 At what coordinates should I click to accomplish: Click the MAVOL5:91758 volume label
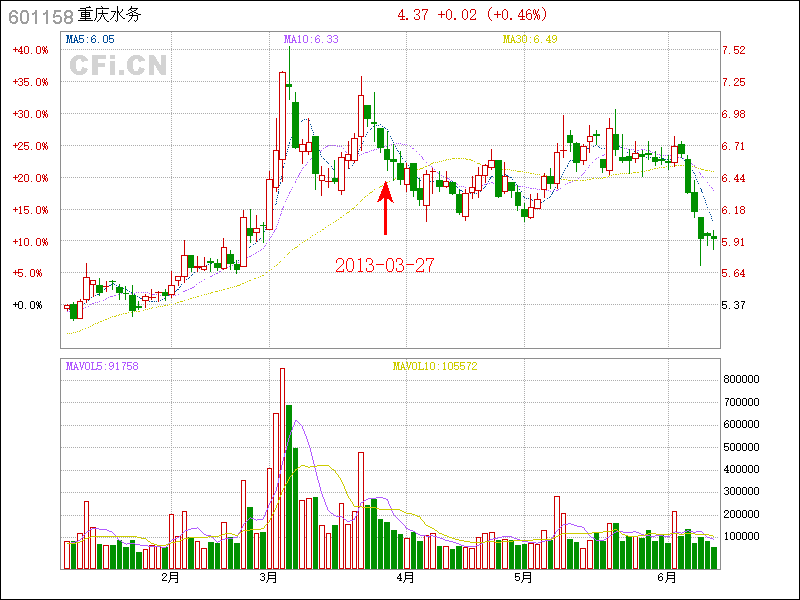(102, 366)
